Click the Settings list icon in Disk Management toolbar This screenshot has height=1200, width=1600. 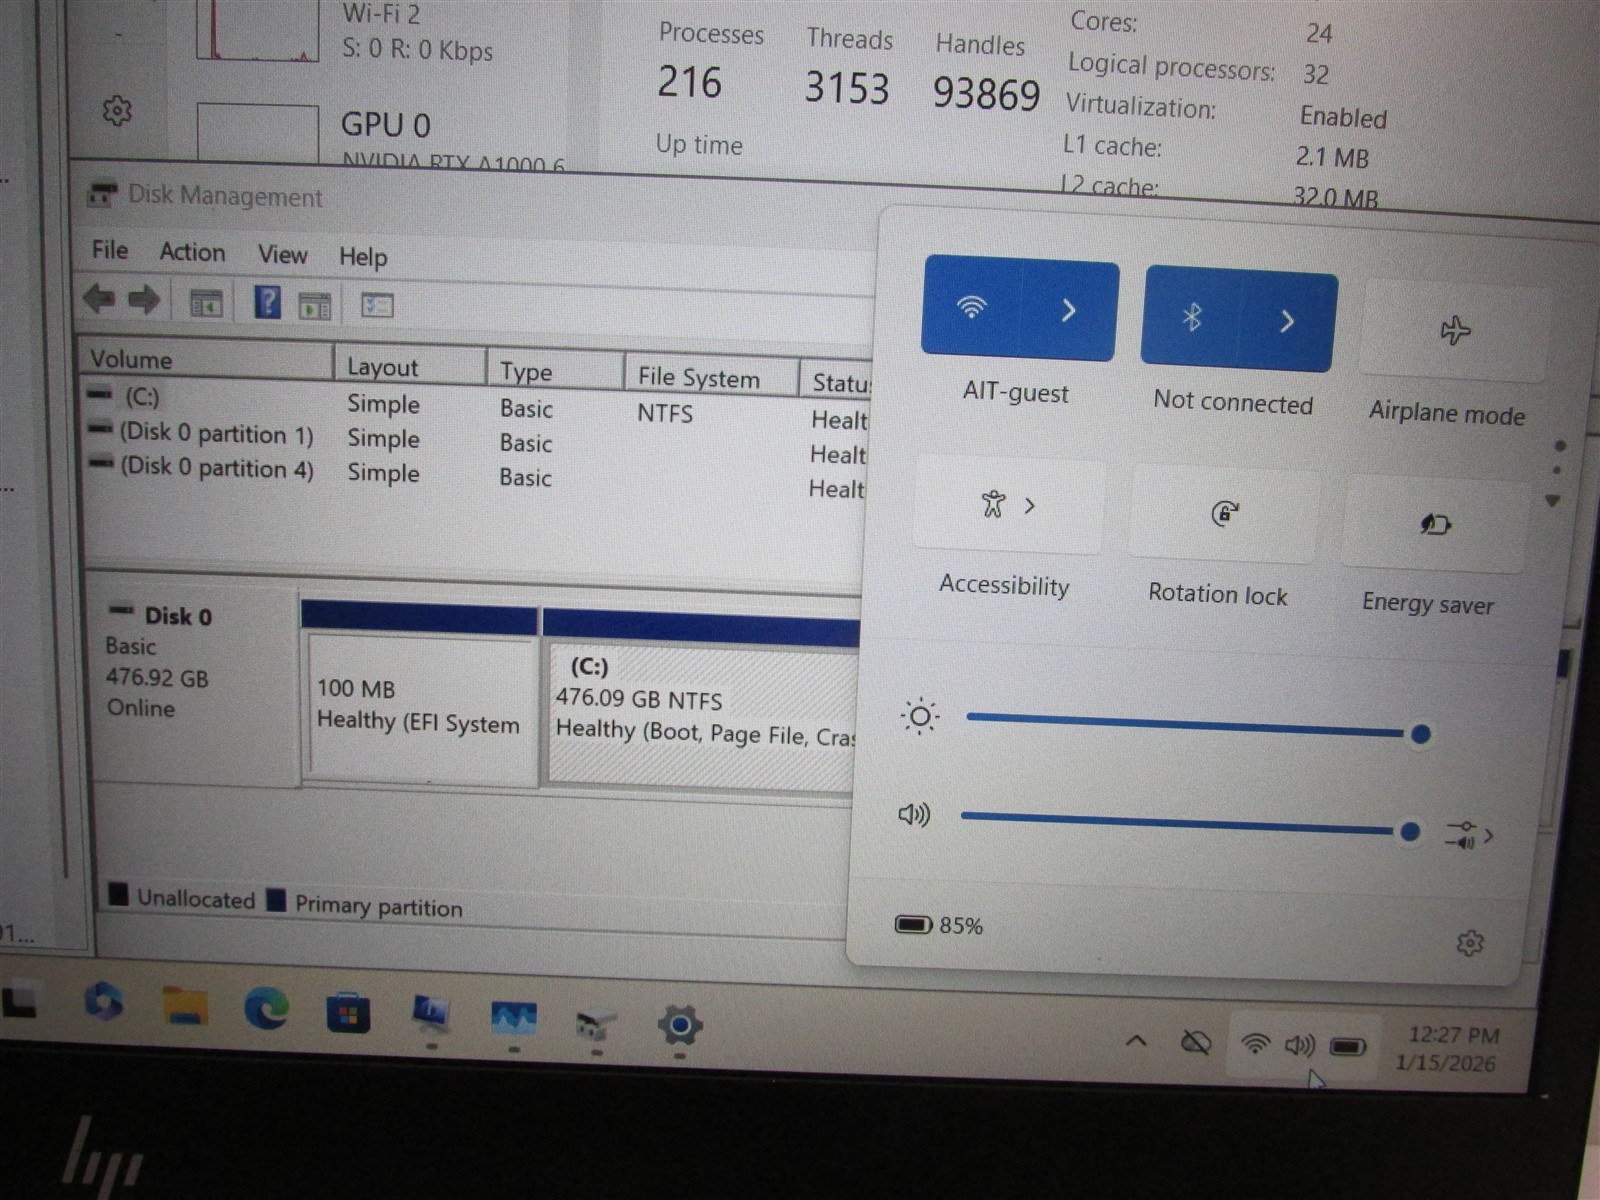coord(377,305)
